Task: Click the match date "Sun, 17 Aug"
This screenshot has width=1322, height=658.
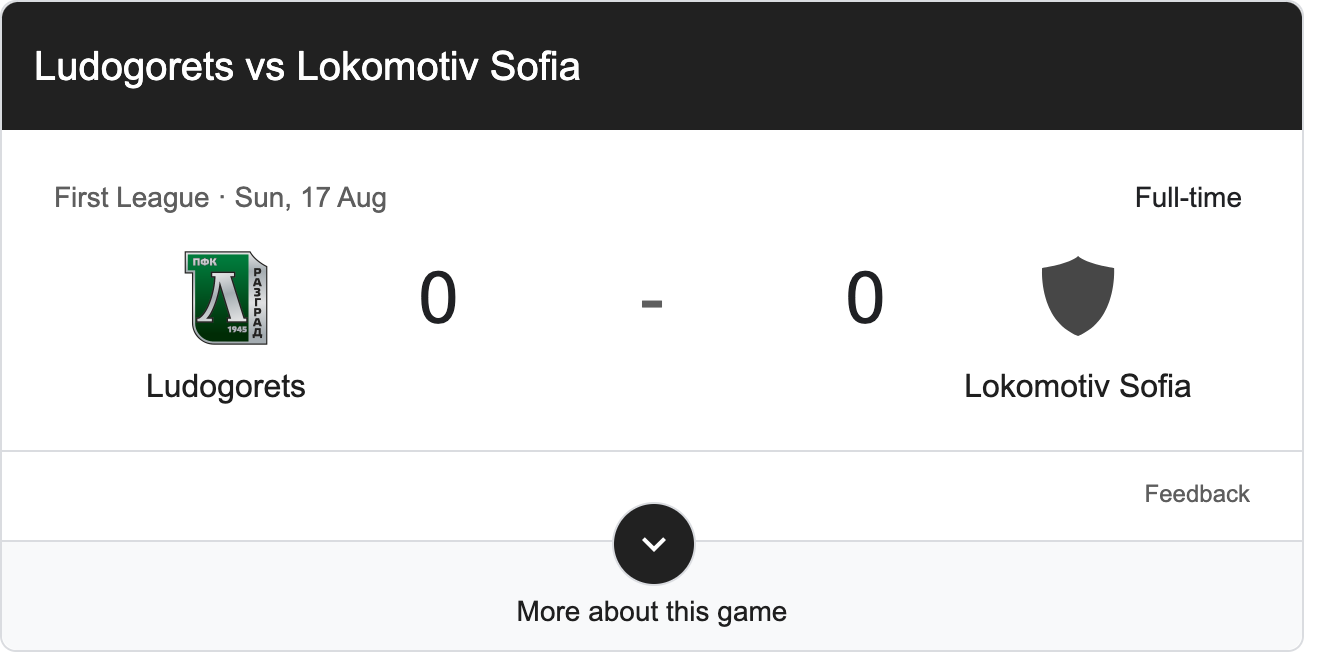Action: pos(310,198)
